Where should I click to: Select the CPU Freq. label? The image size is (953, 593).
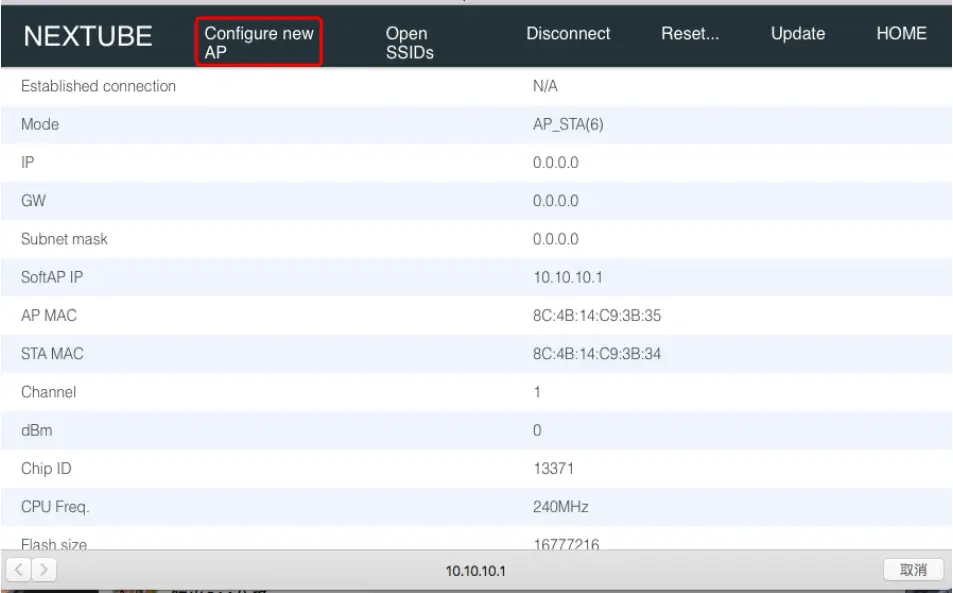[55, 507]
